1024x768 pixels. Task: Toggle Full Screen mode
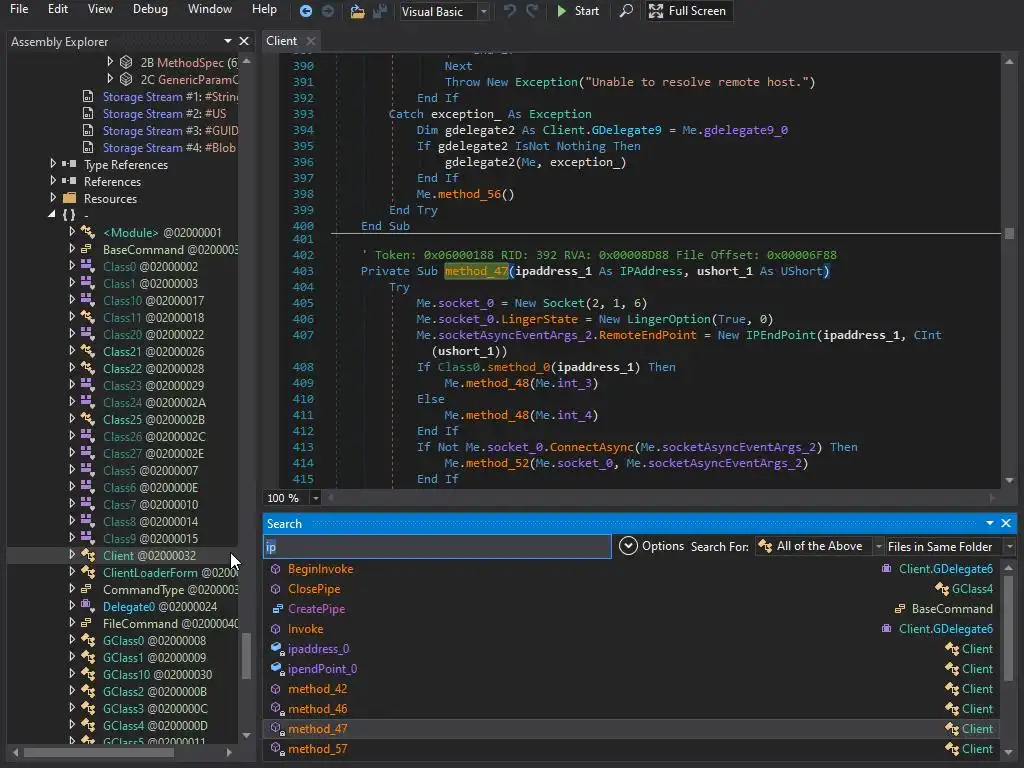(687, 11)
